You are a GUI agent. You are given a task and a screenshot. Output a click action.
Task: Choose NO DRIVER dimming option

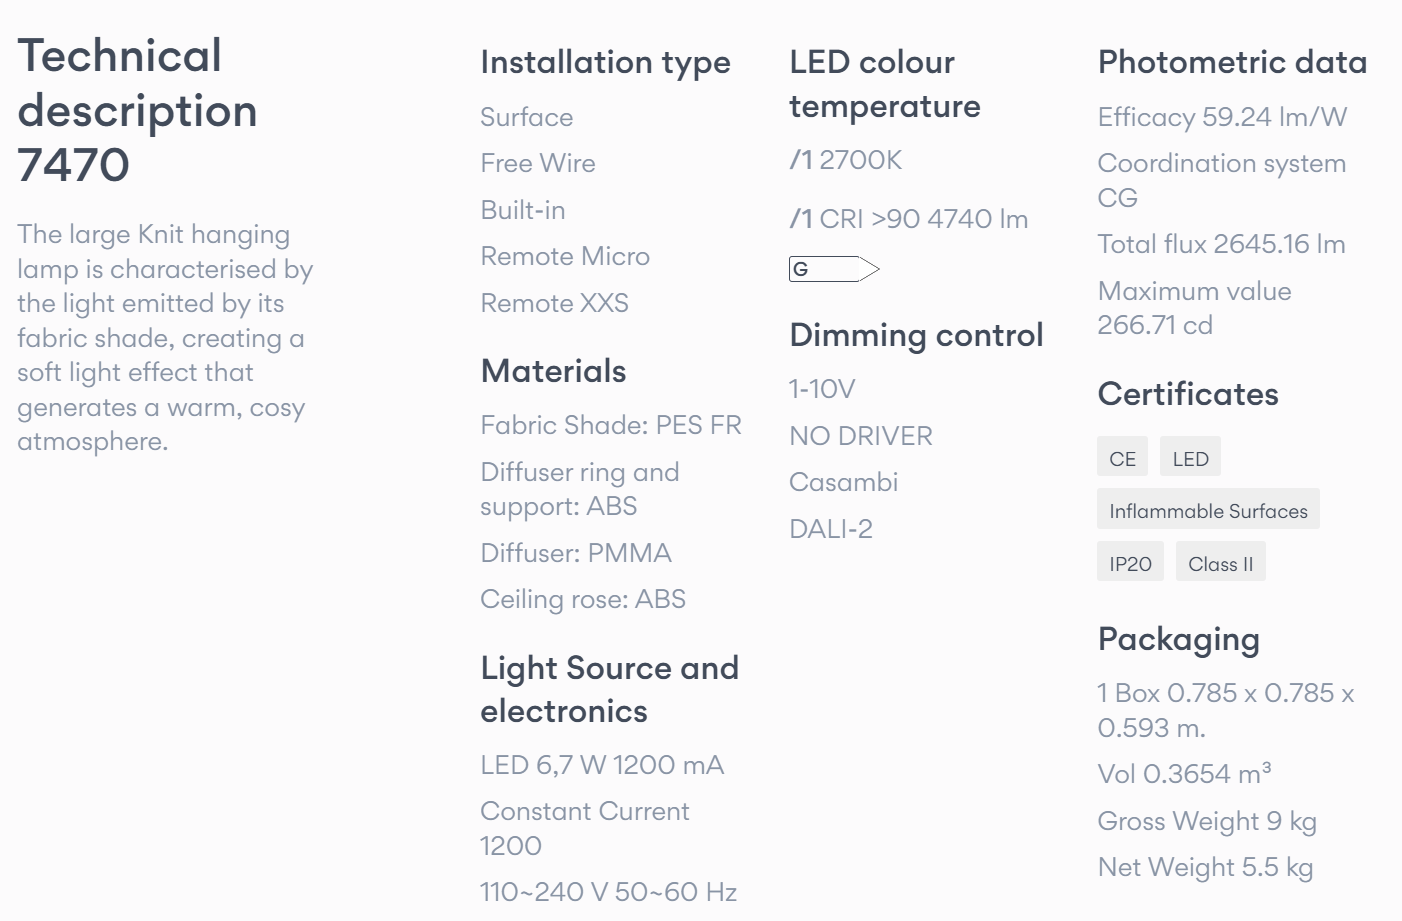(861, 436)
